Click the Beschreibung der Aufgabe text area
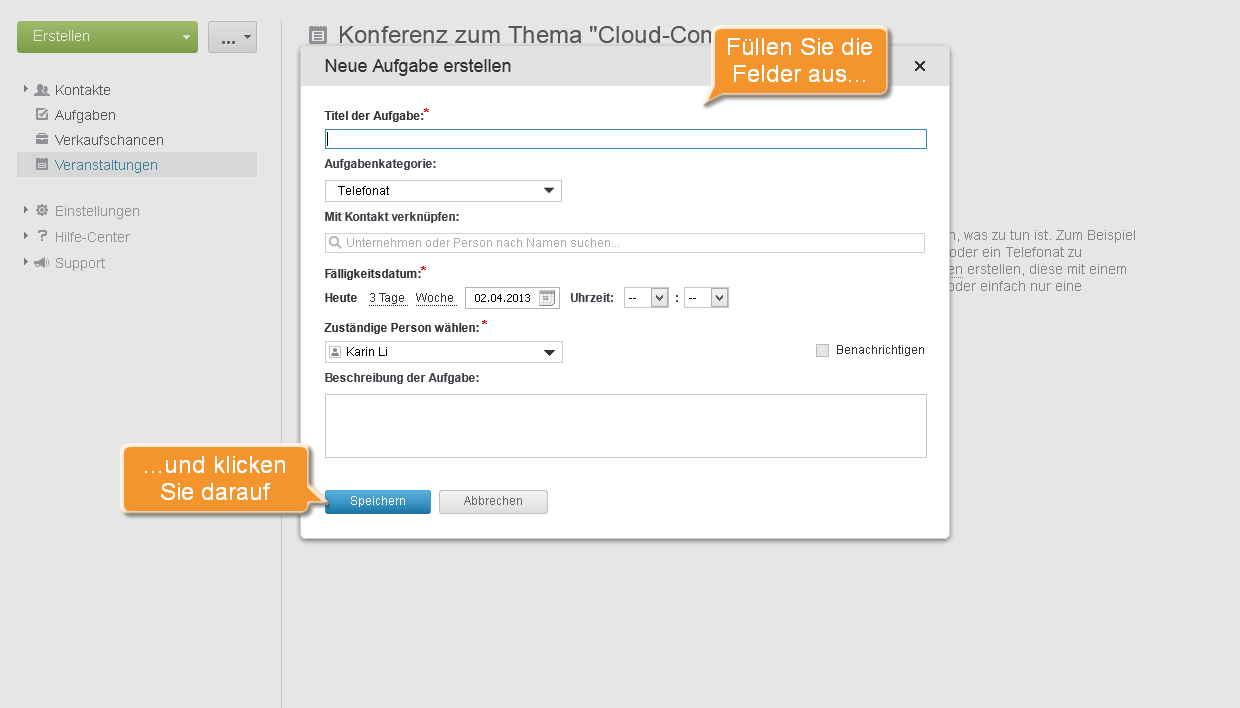1240x708 pixels. click(626, 426)
